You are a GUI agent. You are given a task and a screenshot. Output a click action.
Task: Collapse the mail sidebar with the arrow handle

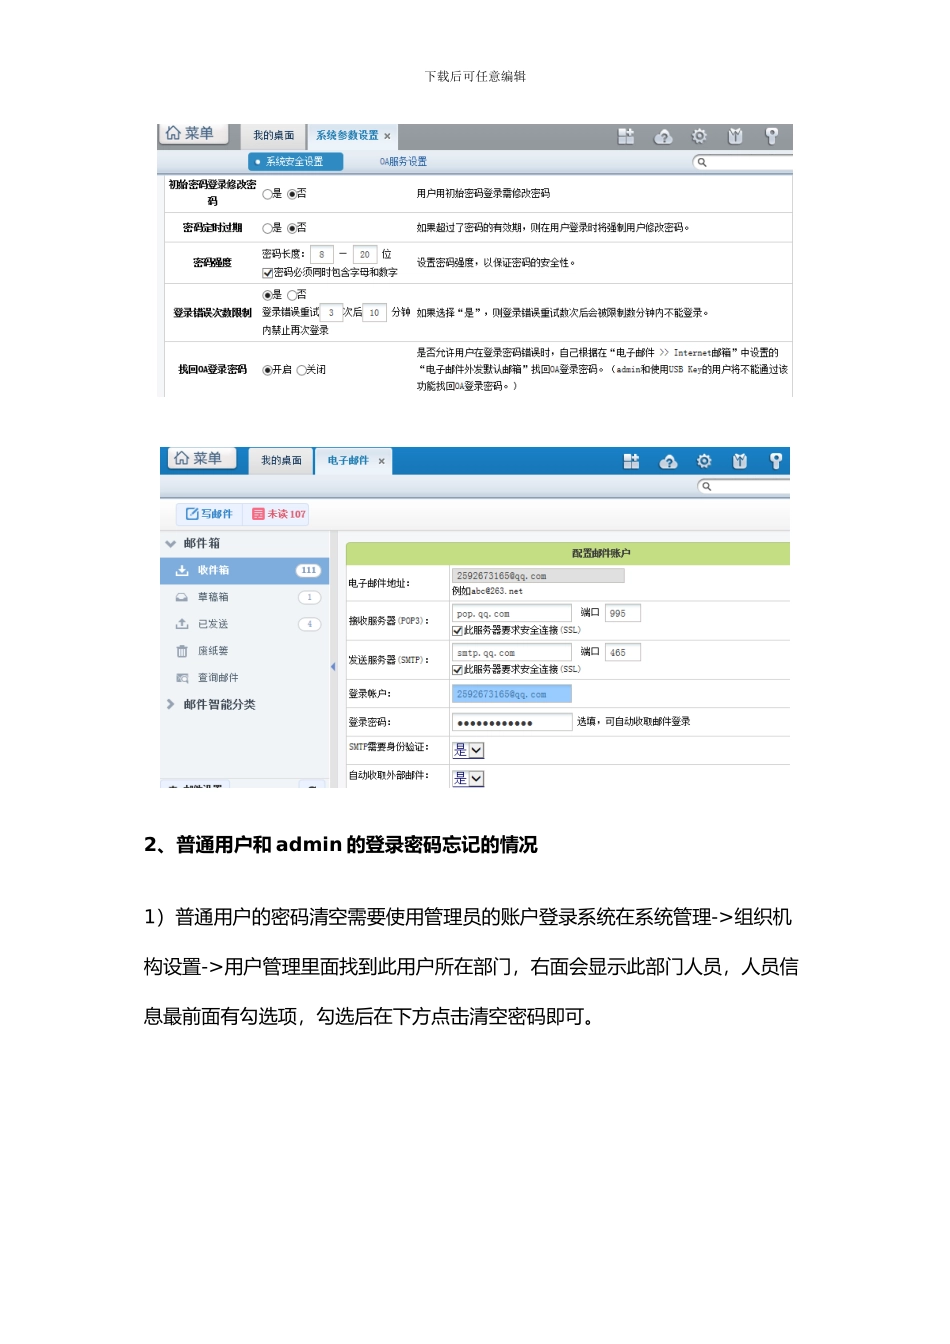pyautogui.click(x=333, y=666)
